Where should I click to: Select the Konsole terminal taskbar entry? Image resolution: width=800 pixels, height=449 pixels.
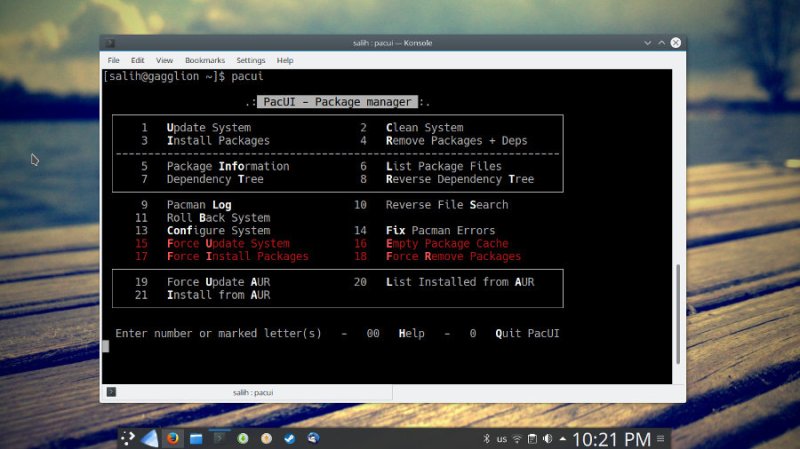pyautogui.click(x=219, y=438)
